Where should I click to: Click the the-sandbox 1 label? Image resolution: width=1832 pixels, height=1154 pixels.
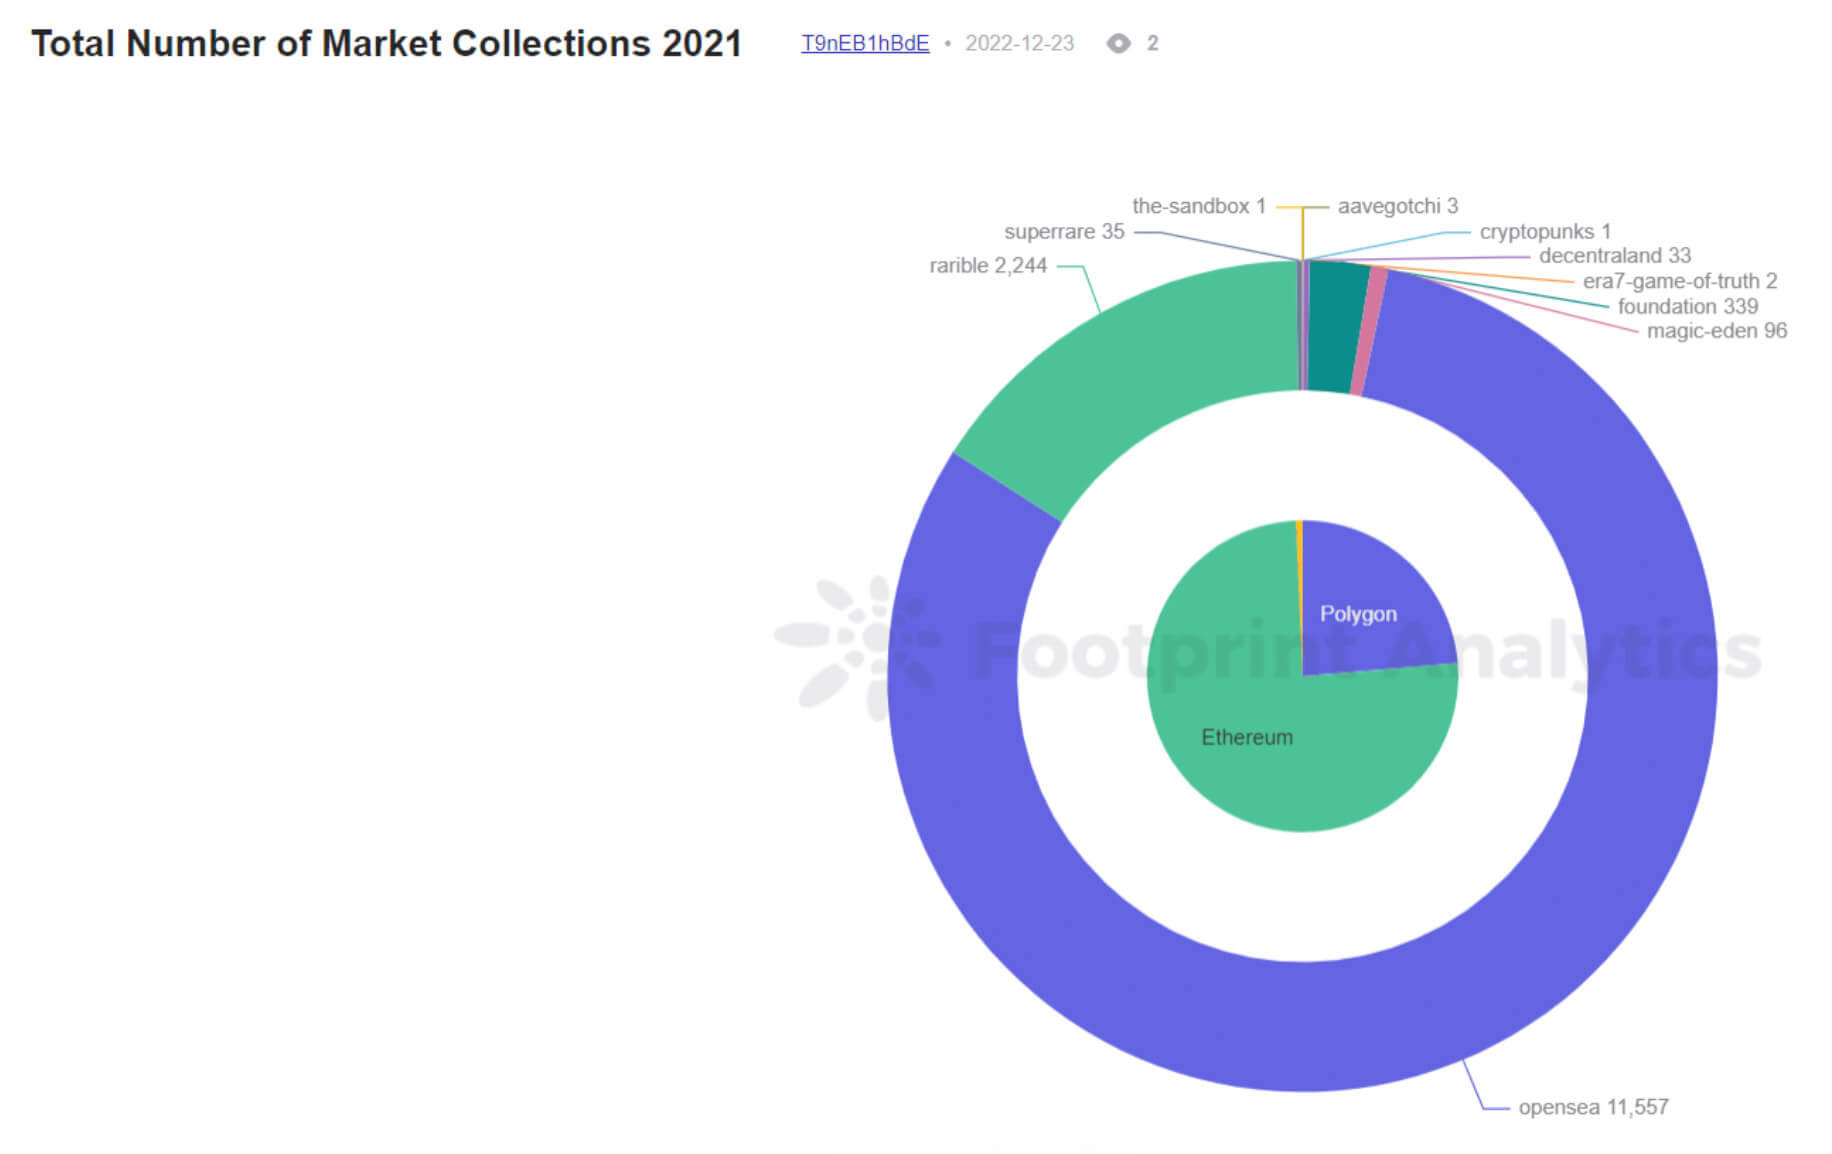[1198, 206]
